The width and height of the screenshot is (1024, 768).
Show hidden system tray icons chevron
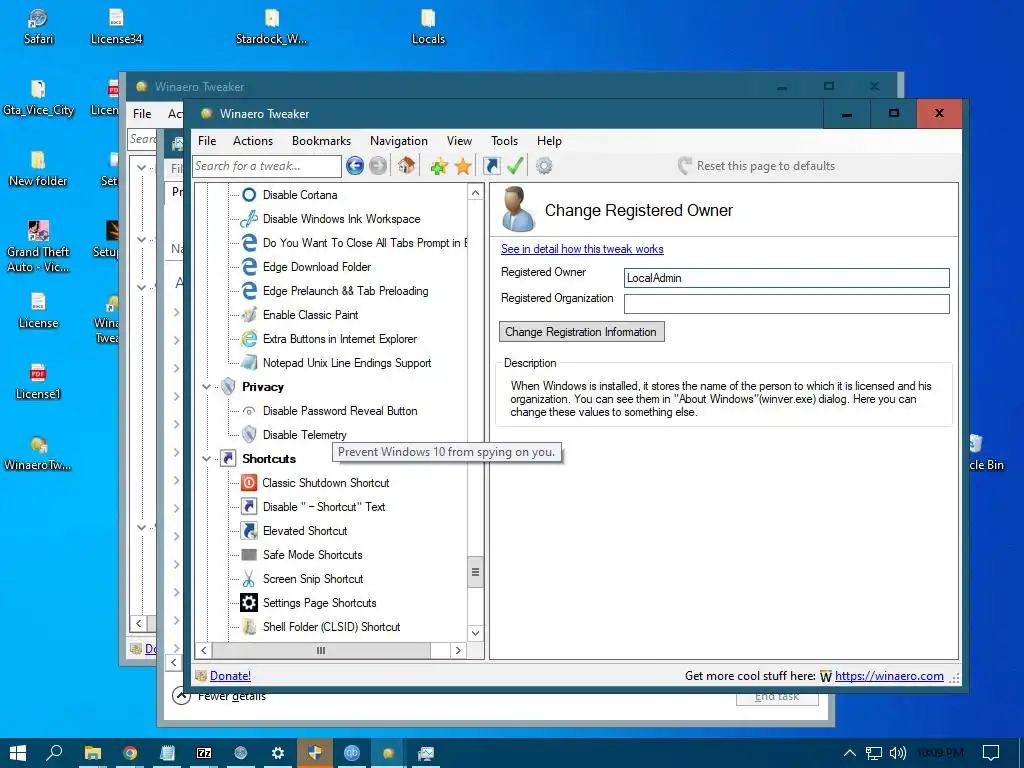[x=849, y=753]
